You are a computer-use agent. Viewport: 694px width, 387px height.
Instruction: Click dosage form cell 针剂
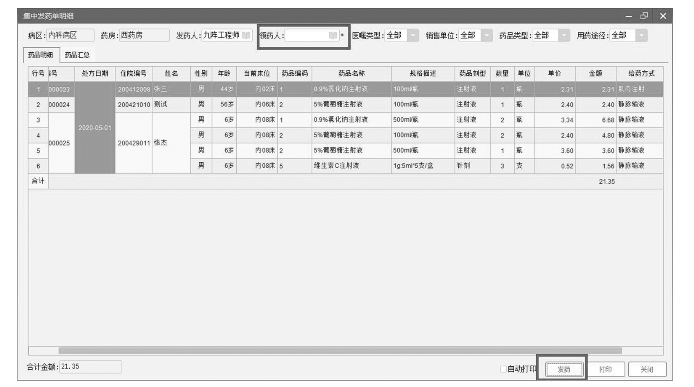click(x=472, y=166)
